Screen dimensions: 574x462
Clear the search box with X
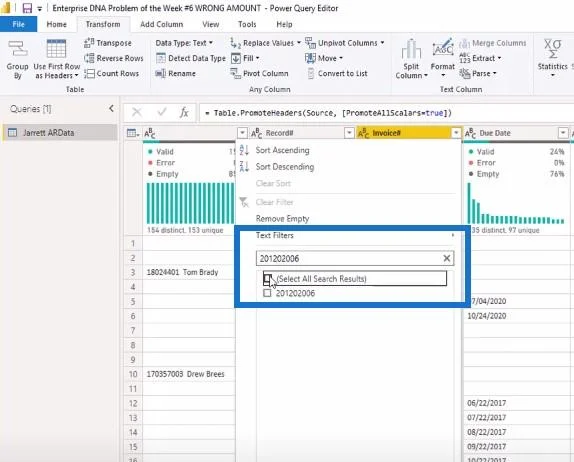point(447,258)
